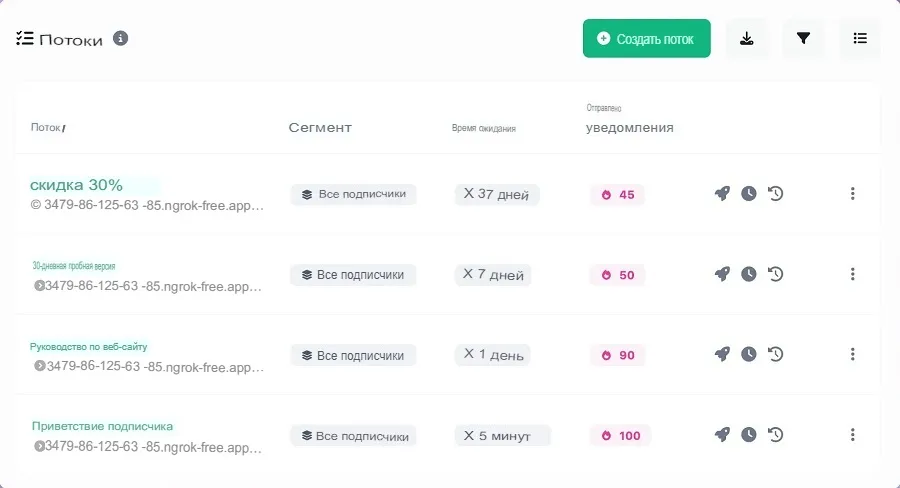Click rocket icon in скидка 30% row
This screenshot has height=488, width=900.
point(722,194)
